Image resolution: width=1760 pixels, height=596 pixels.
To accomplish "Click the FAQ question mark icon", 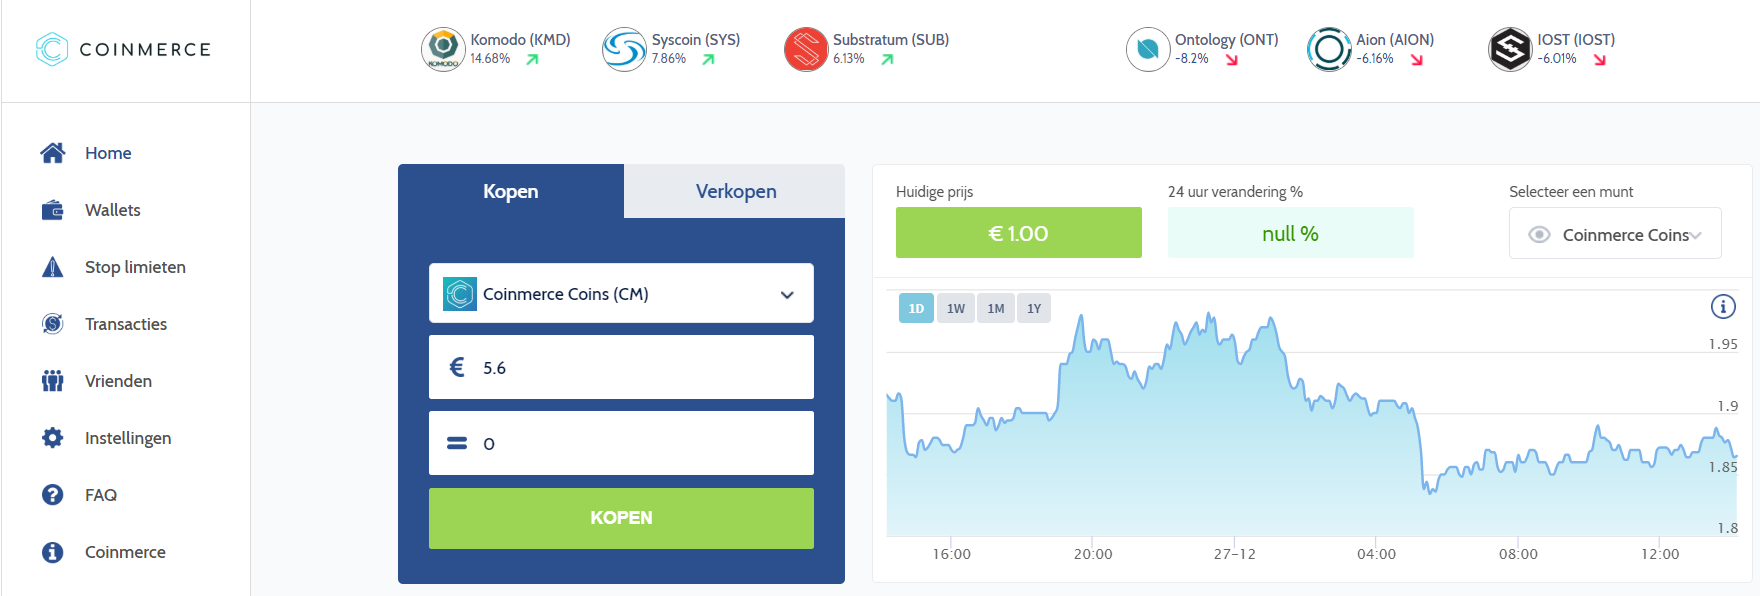I will tap(53, 495).
